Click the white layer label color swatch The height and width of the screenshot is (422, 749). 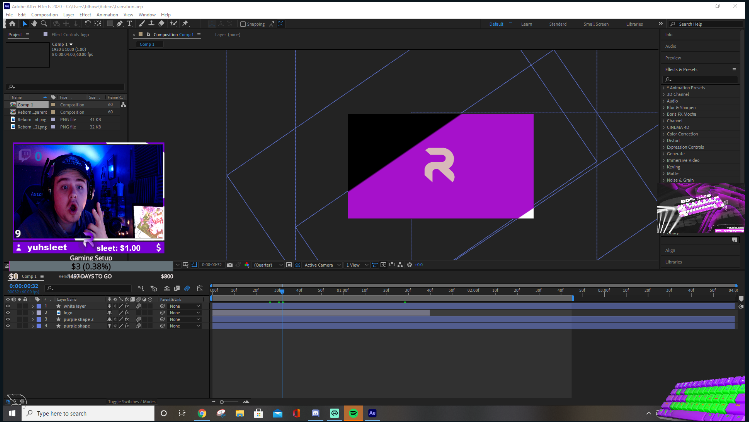click(39, 306)
